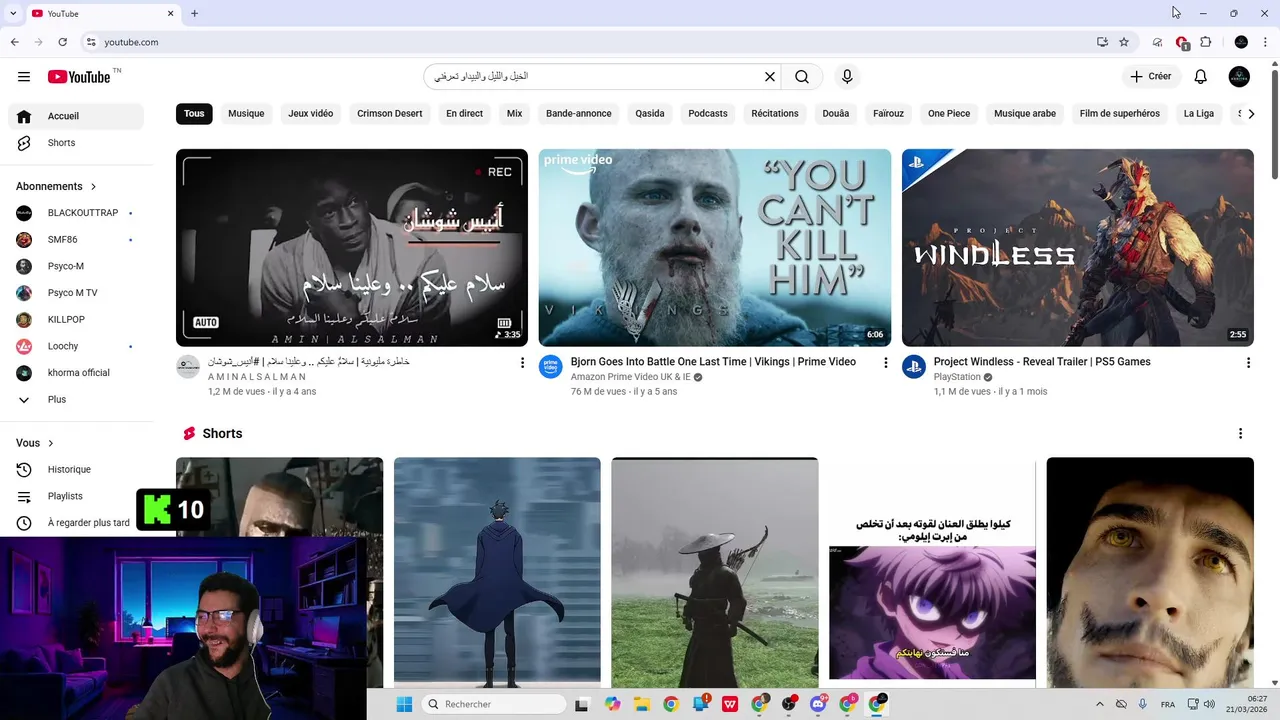Open the BLACKOUTTRAP subscription channel
1280x720 pixels.
(x=76, y=213)
